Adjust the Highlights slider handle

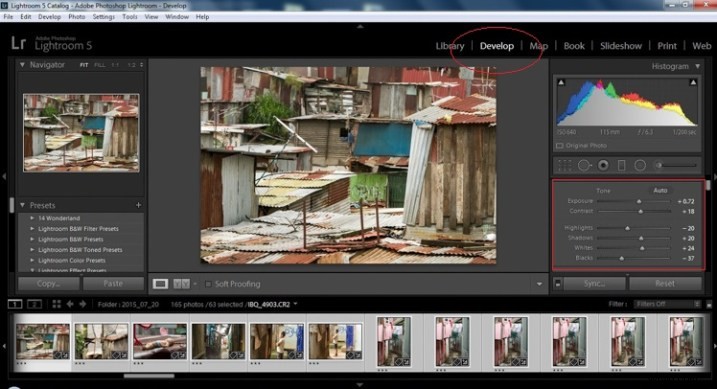[x=627, y=228]
